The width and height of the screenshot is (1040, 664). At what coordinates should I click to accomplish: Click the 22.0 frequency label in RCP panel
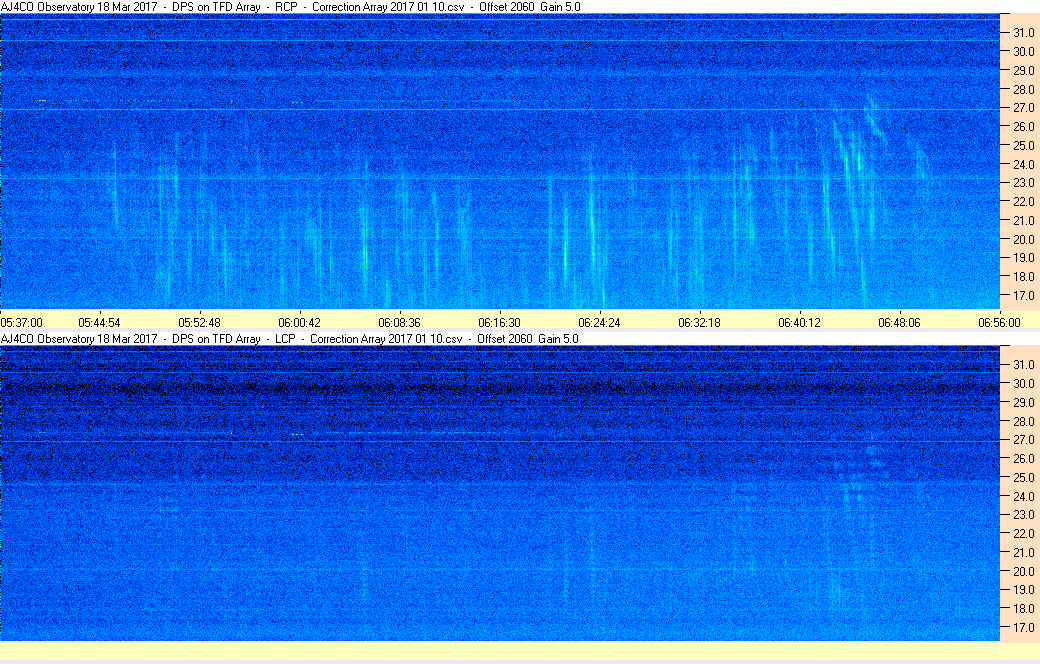pos(1023,202)
